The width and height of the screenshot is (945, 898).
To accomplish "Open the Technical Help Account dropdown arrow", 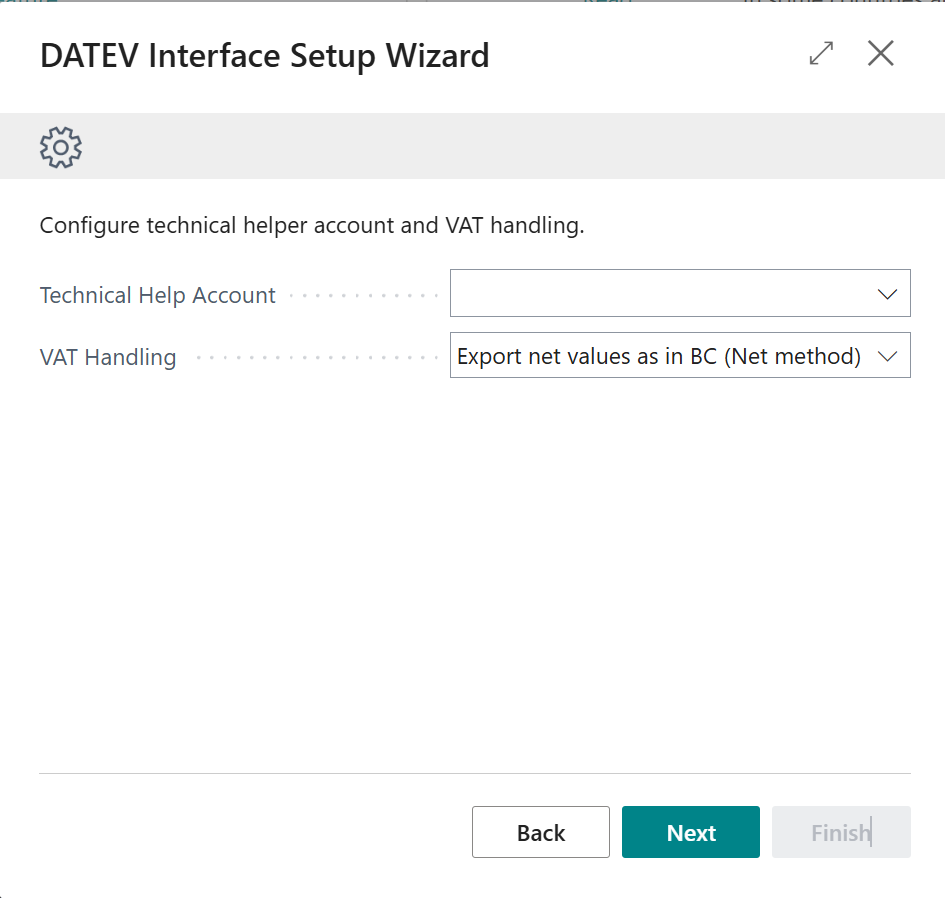I will (x=887, y=294).
